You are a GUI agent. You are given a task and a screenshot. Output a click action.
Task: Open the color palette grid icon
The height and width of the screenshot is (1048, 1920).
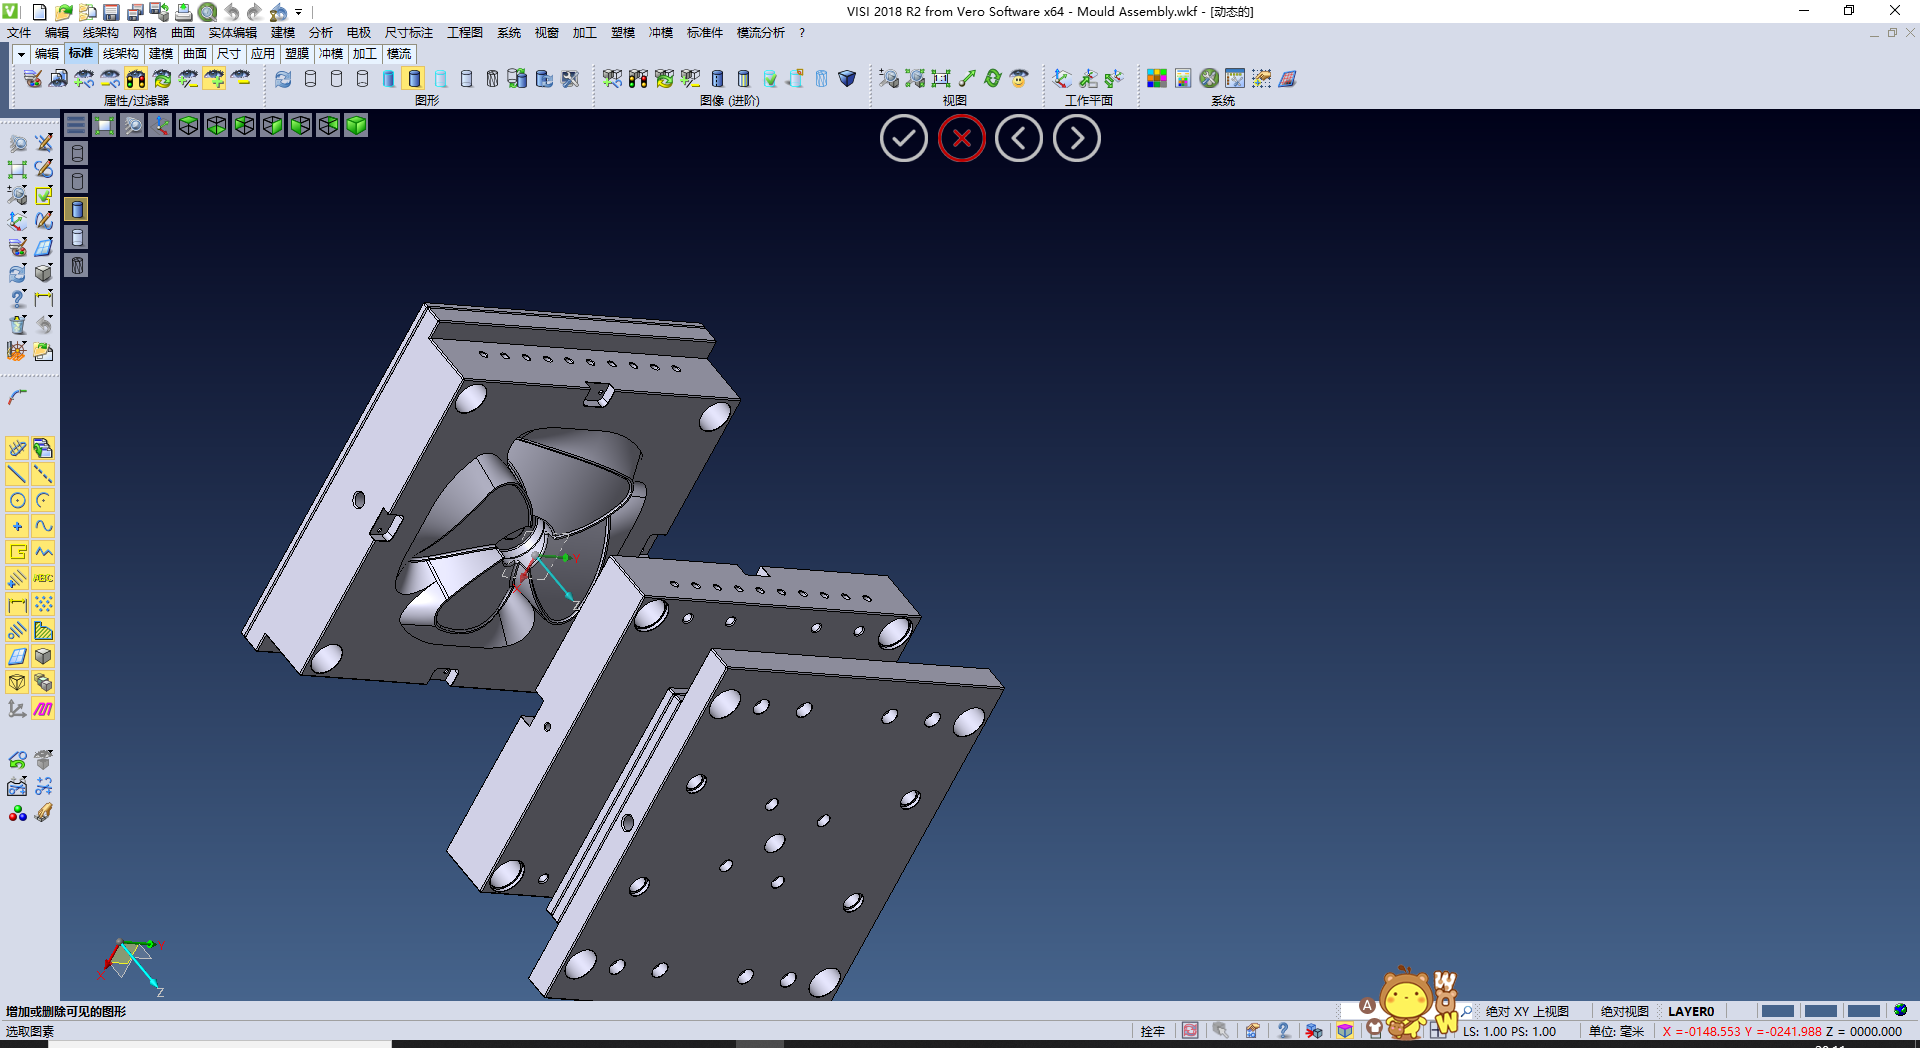(x=1157, y=79)
